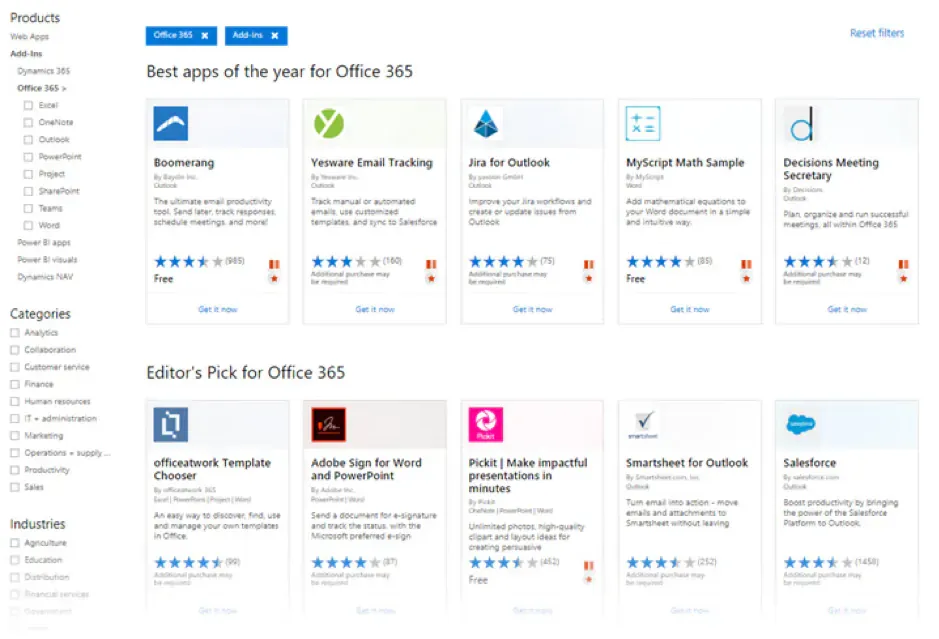The height and width of the screenshot is (639, 939).
Task: Click the Reset filters link
Action: click(877, 33)
